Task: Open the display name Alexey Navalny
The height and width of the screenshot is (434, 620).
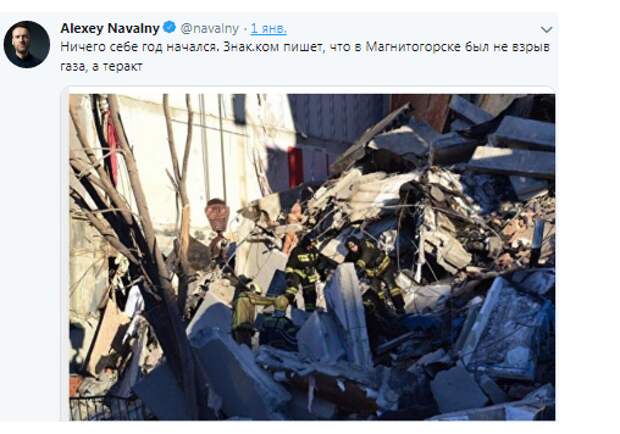Action: [x=110, y=28]
